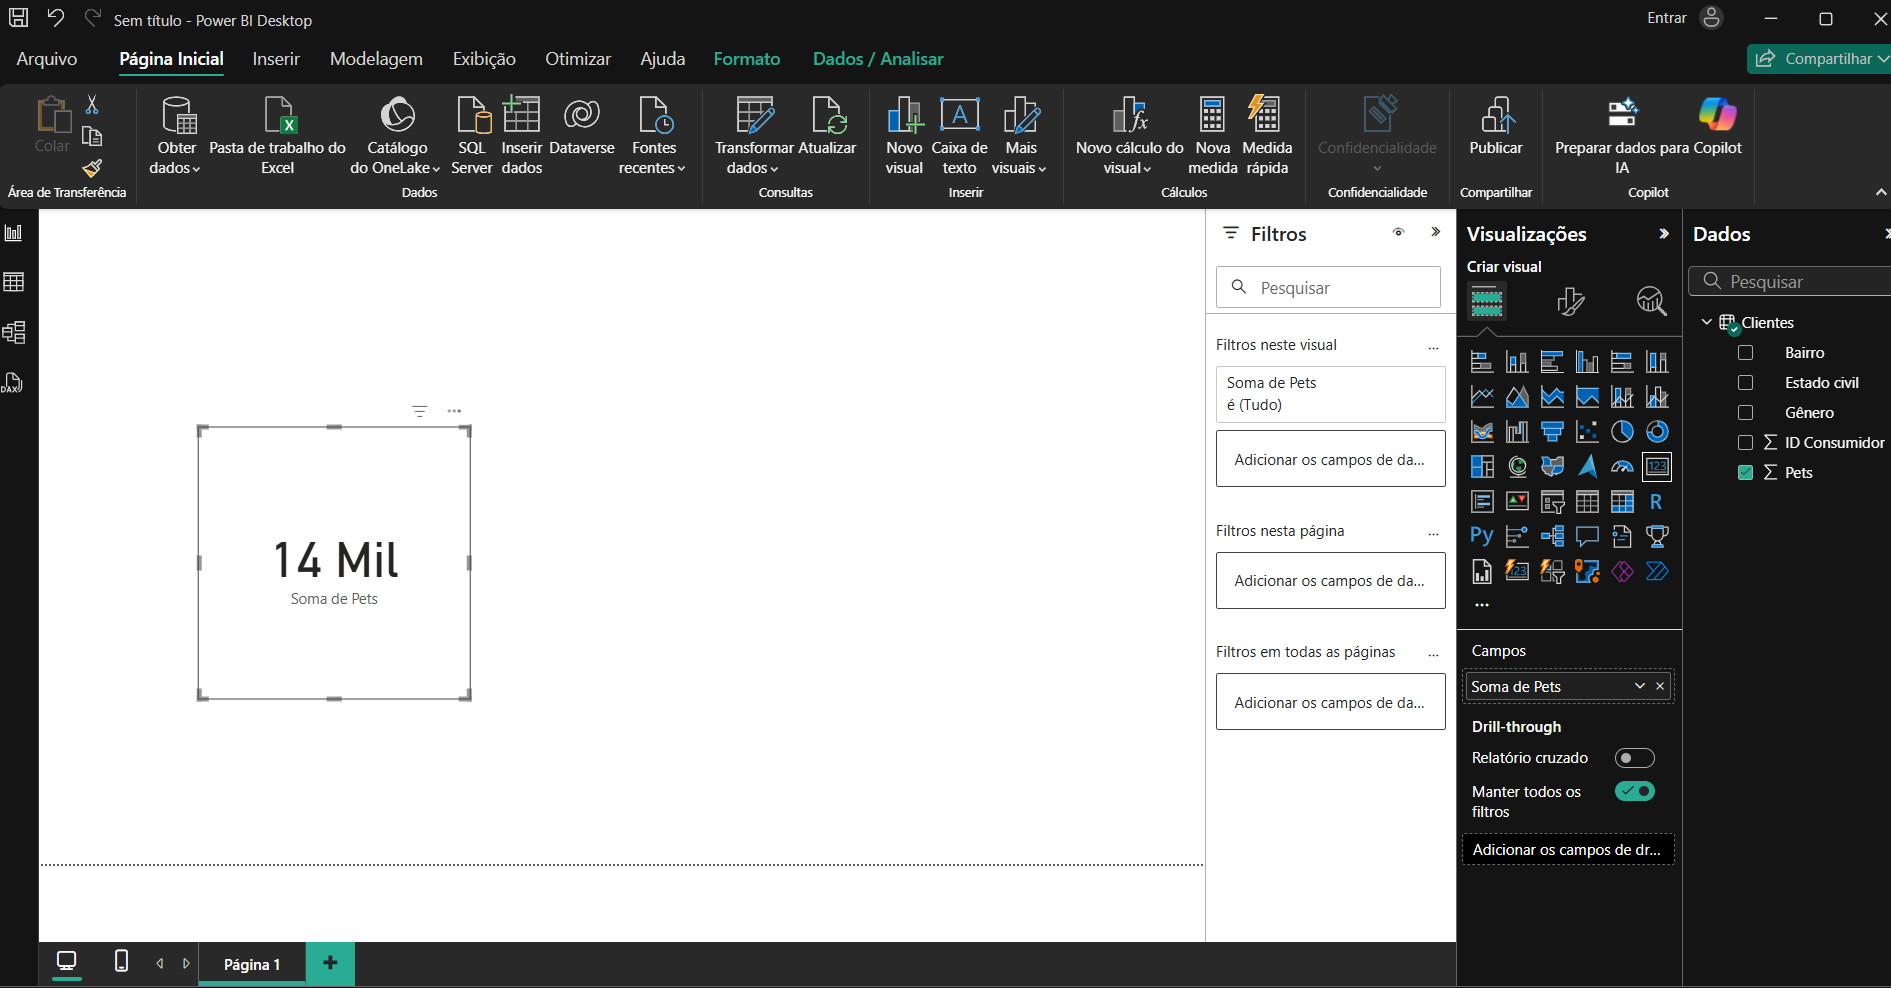Viewport: 1891px width, 988px height.
Task: Select the pie chart visualization
Action: 1622,432
